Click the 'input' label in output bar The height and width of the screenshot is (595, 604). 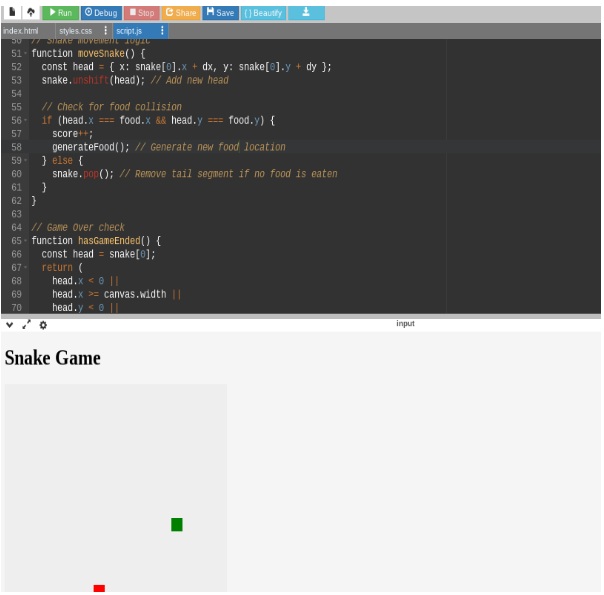[x=405, y=323]
